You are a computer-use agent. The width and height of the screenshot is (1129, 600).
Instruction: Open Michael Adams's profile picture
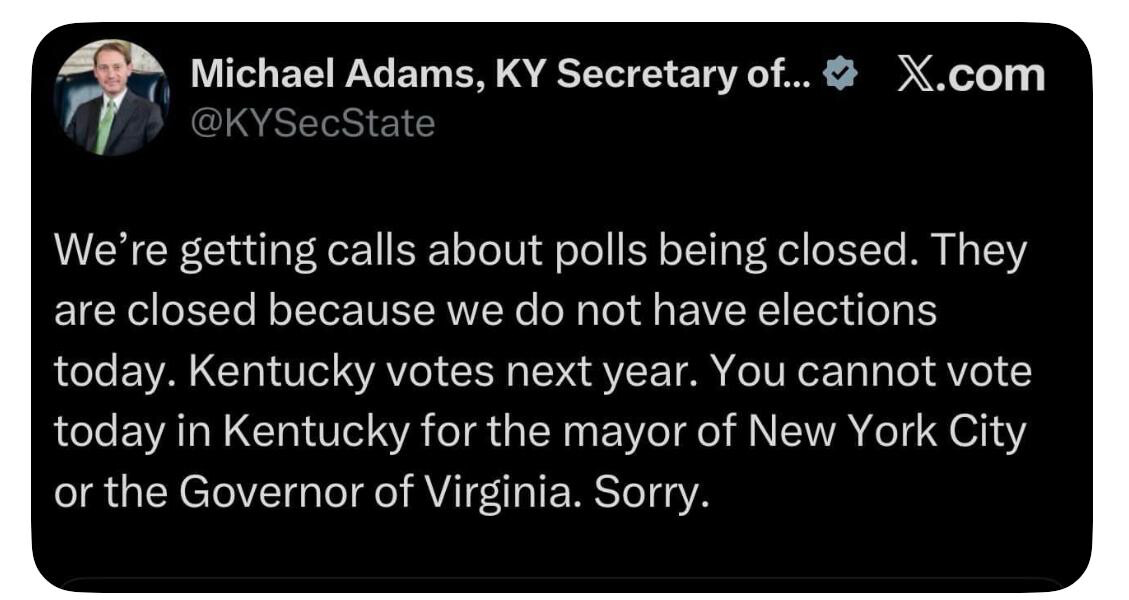click(112, 97)
